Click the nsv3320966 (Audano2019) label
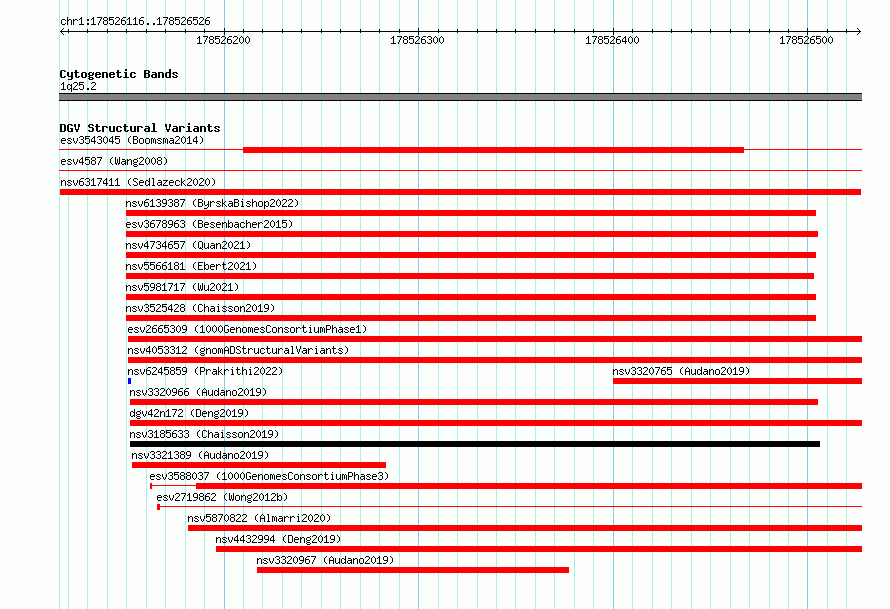This screenshot has height=609, width=890. pyautogui.click(x=198, y=392)
